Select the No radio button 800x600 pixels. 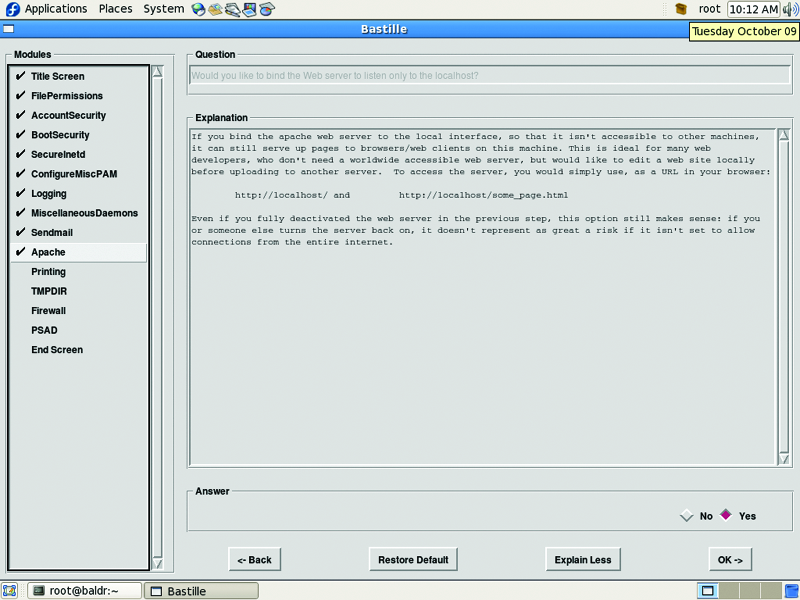tap(686, 516)
